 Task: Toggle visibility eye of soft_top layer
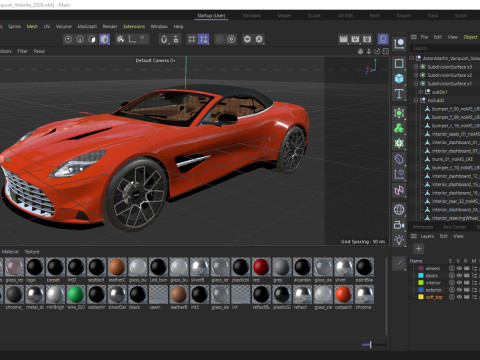pyautogui.click(x=459, y=297)
